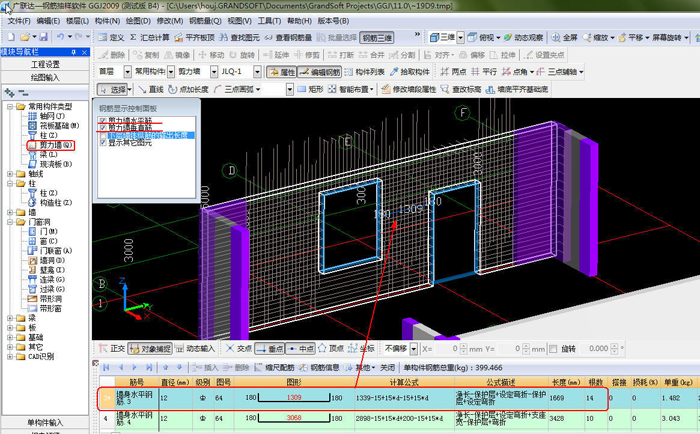
Task: Toggle 剪力墙垂直筋 checkbox
Action: tap(103, 128)
